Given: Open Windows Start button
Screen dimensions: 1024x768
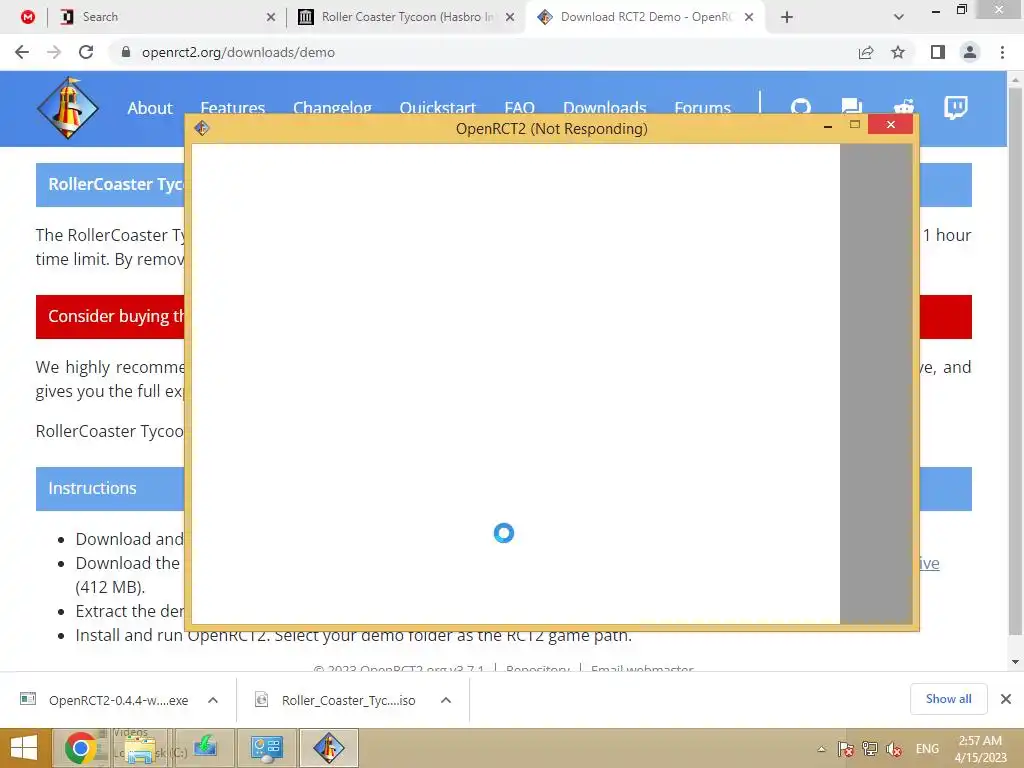Looking at the screenshot, I should (x=24, y=748).
